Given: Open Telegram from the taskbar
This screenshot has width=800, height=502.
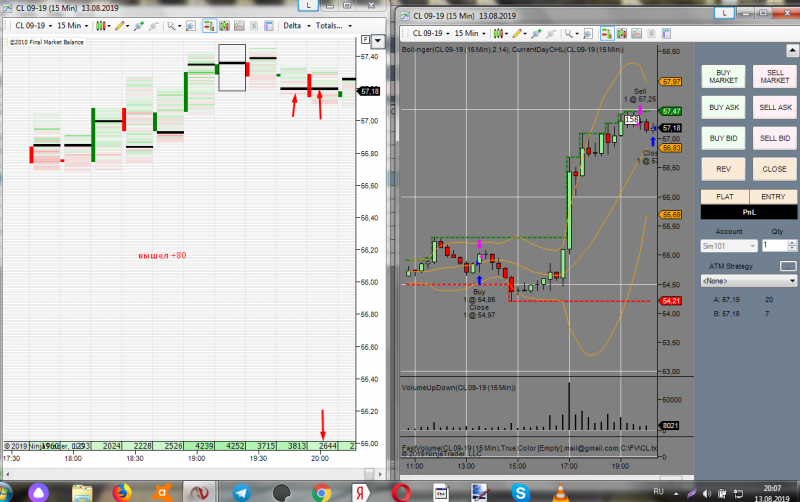Looking at the screenshot, I should [x=241, y=493].
